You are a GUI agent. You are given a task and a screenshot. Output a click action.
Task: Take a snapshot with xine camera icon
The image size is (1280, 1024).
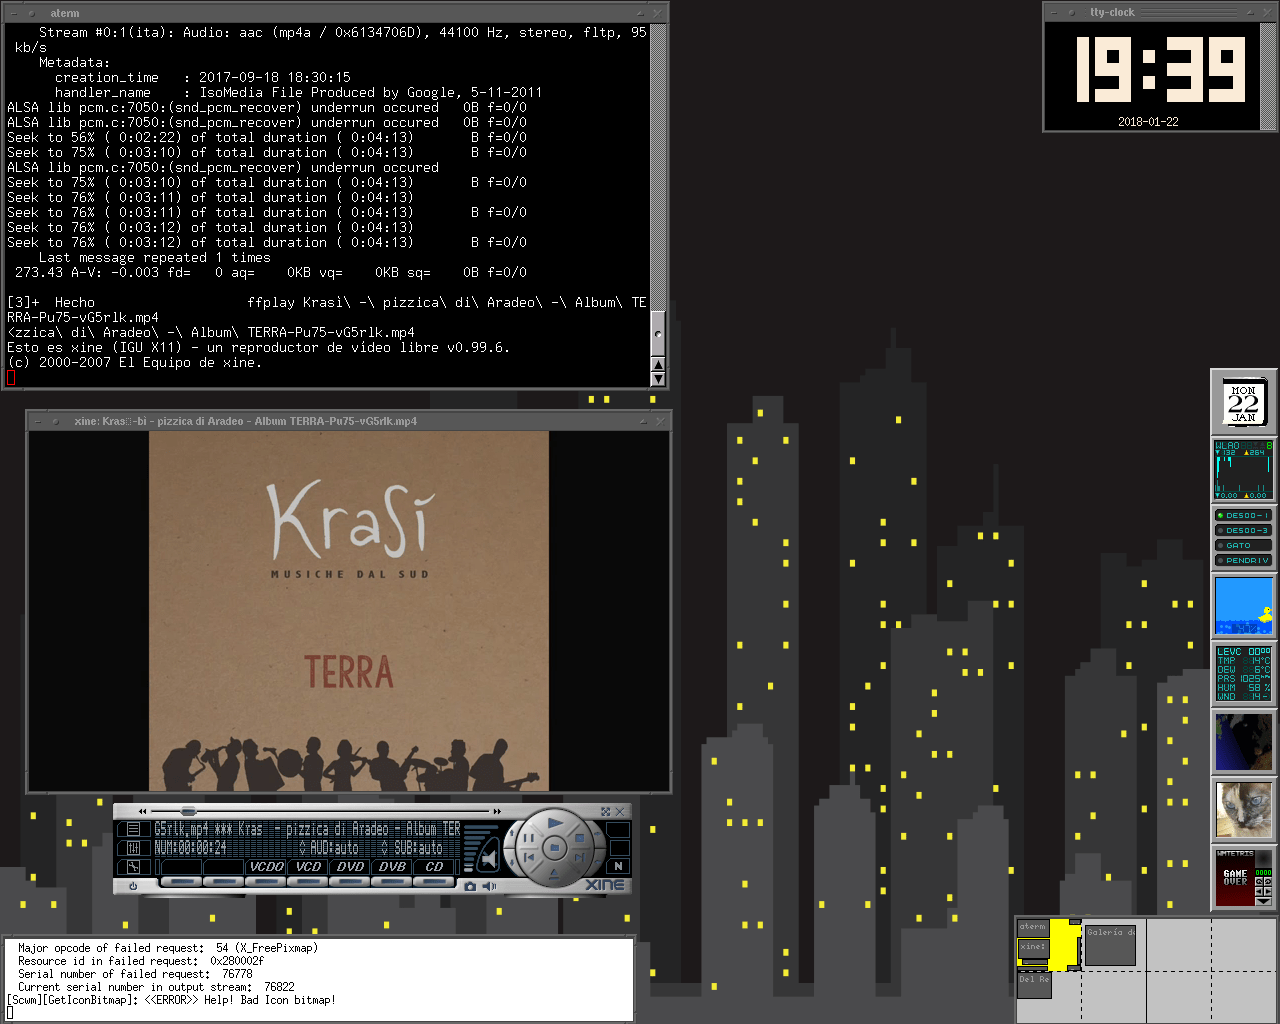click(x=470, y=886)
